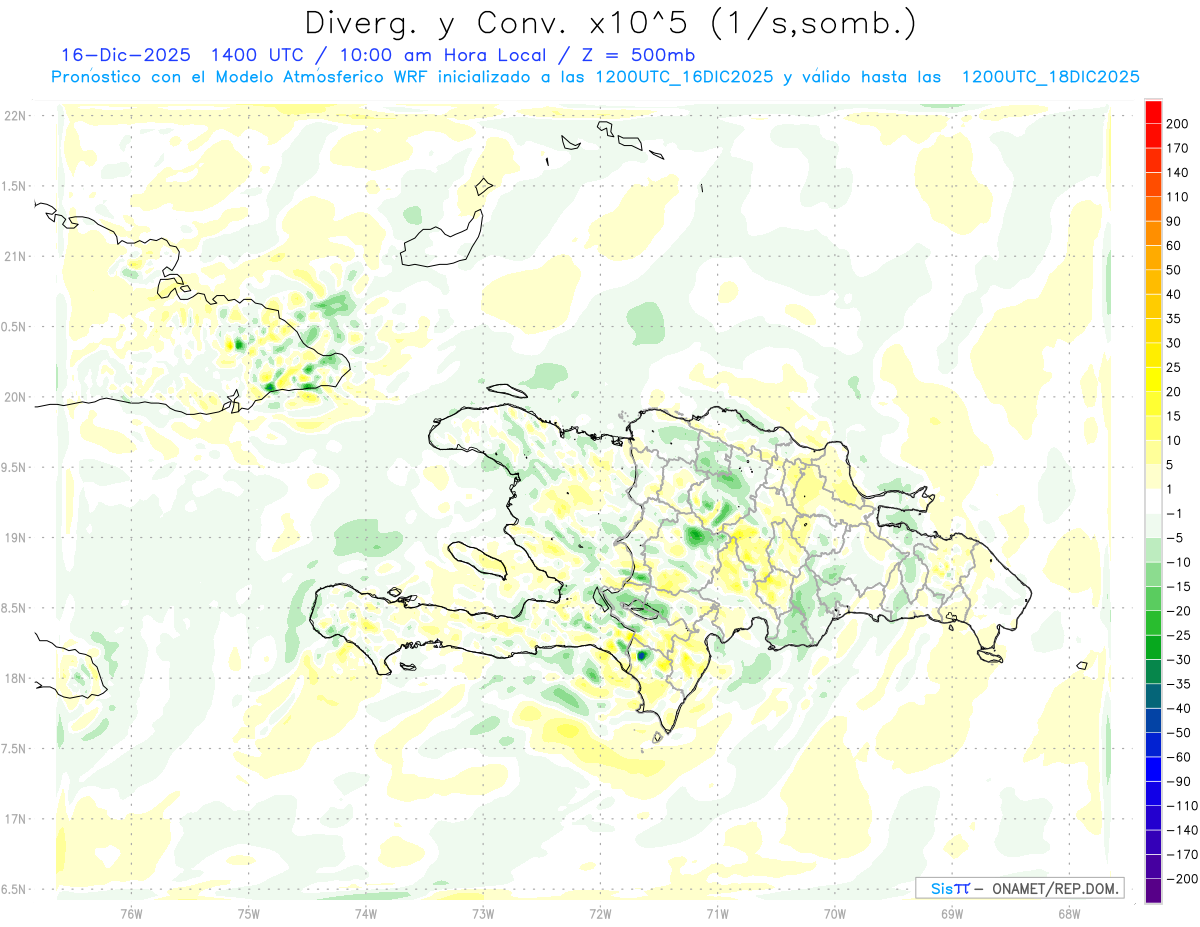Click the 'Z = 500mb' level text
This screenshot has width=1200, height=927.
639,55
